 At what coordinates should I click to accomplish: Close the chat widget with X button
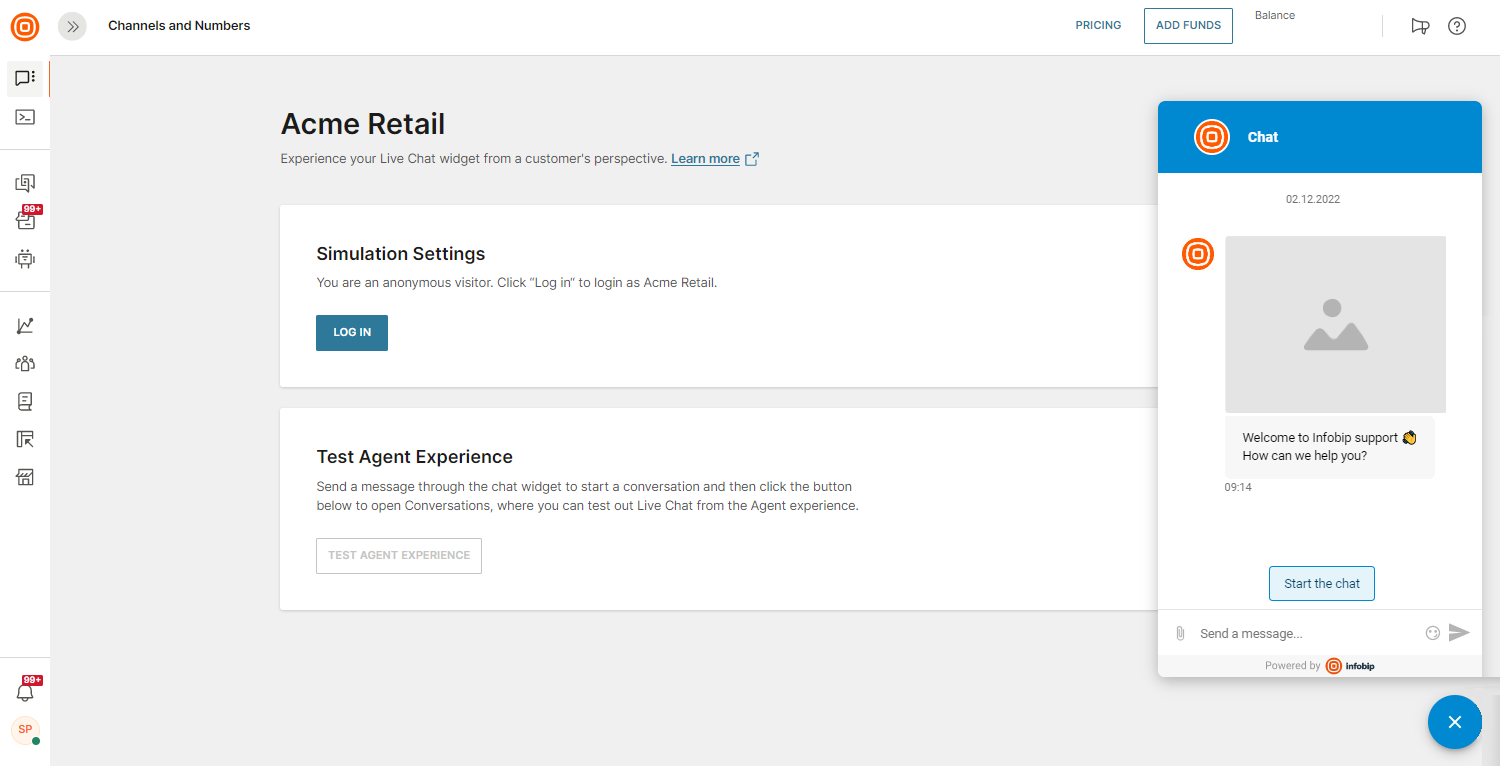tap(1454, 722)
